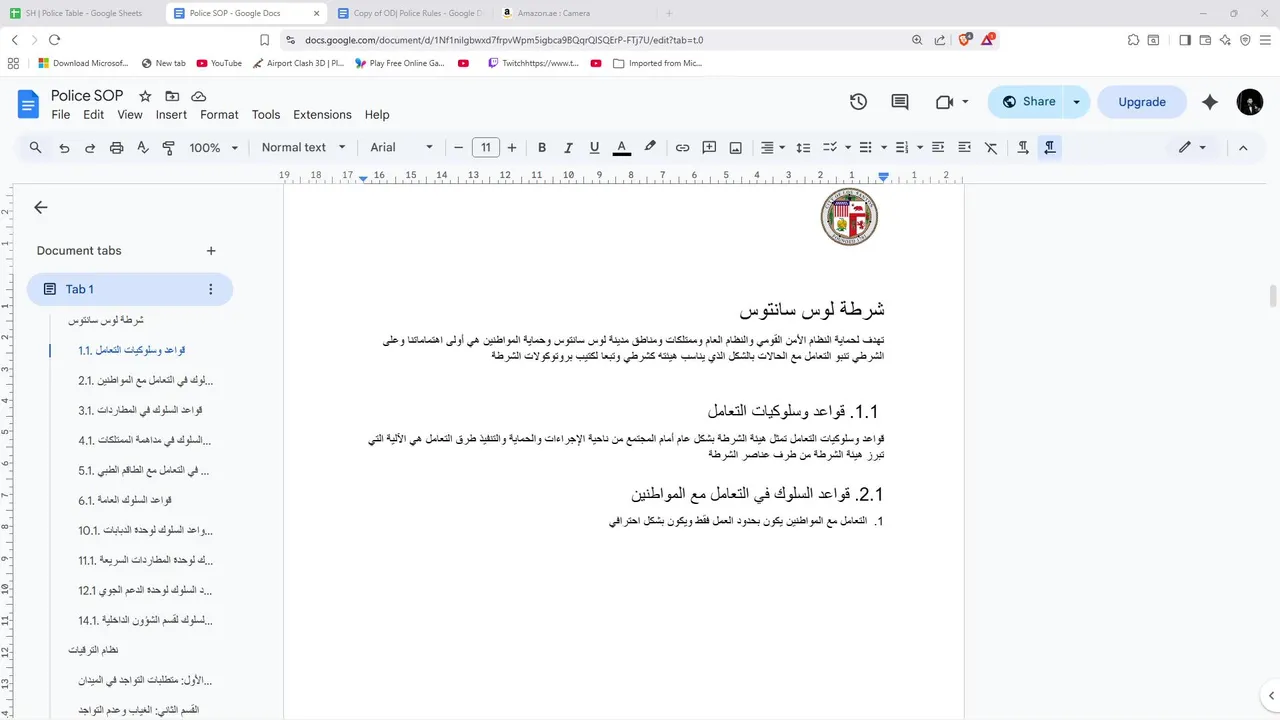Redo the last undone action
Viewport: 1280px width, 720px height.
[90, 147]
